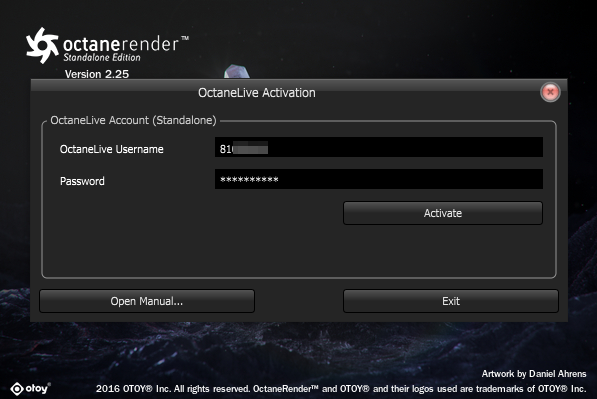Click the 'OctaneLive Activation' title text
Viewport: 597px width, 399px height.
pyautogui.click(x=257, y=93)
